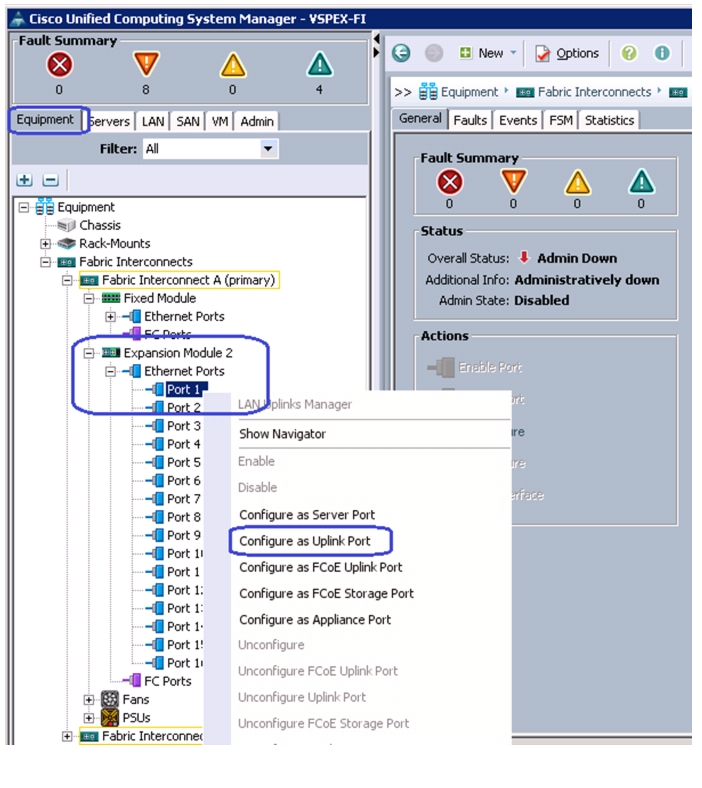Image resolution: width=702 pixels, height=788 pixels.
Task: Click the PSUs icon in tree
Action: coord(110,718)
